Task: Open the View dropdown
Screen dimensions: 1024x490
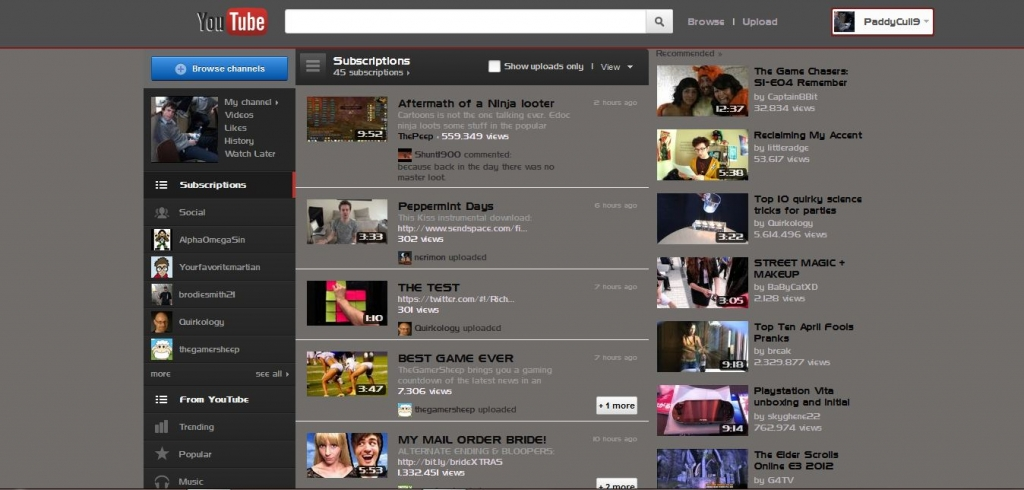Action: 616,67
